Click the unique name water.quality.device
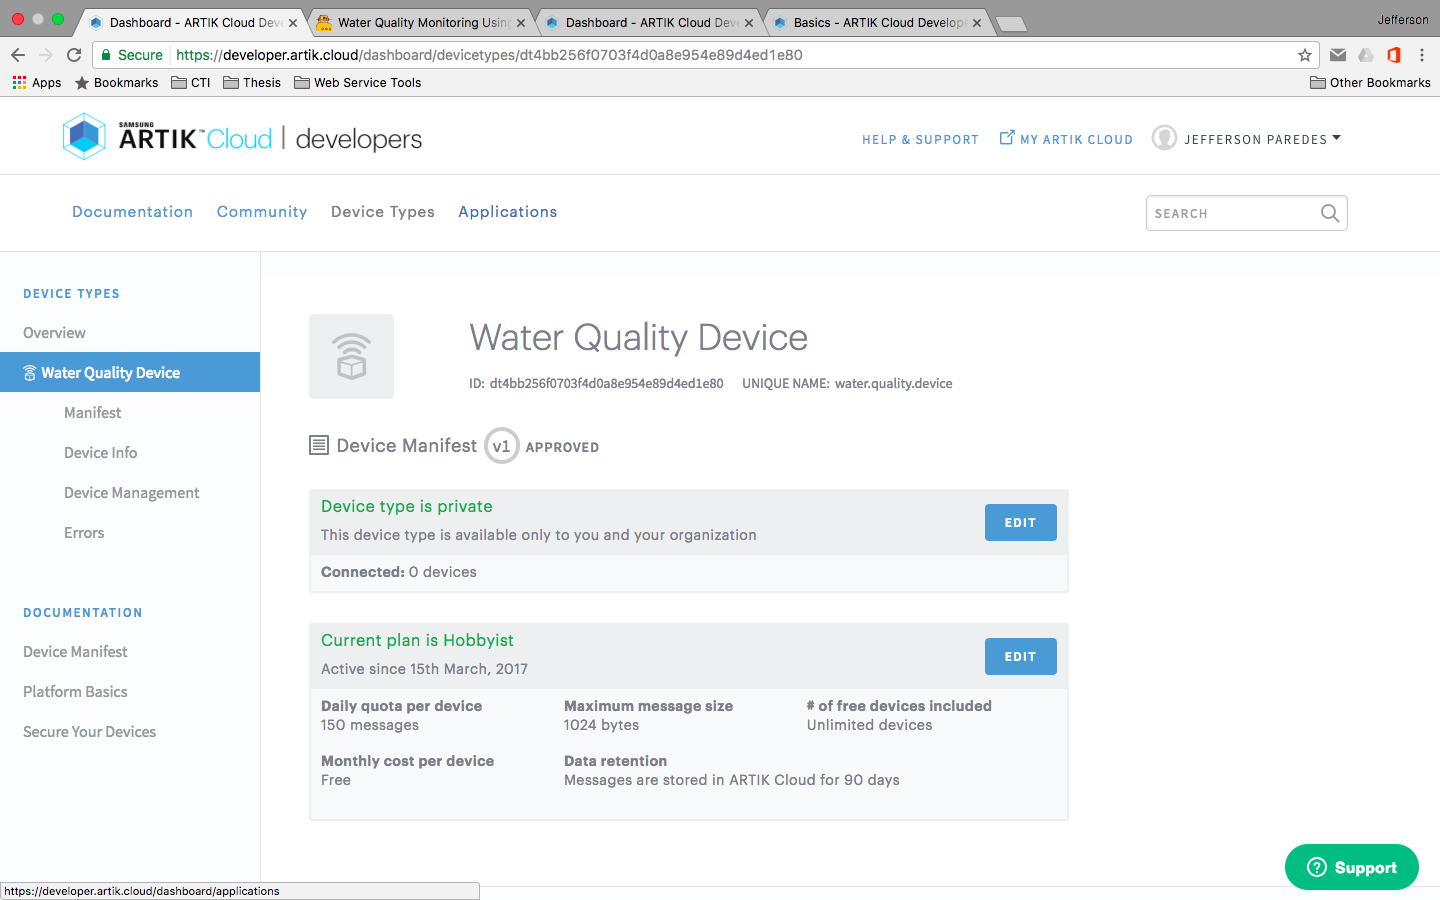 point(893,384)
